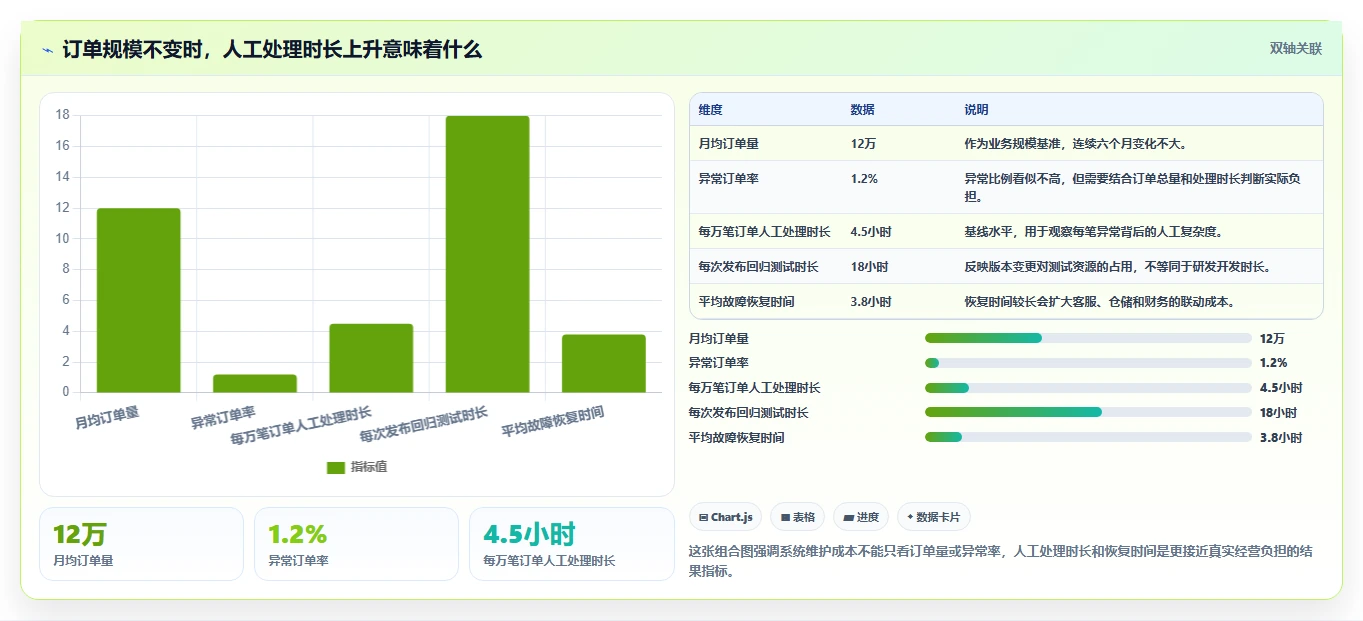1363x621 pixels.
Task: Click the tallest bar, 每次发布回归测试时长
Action: click(x=487, y=254)
